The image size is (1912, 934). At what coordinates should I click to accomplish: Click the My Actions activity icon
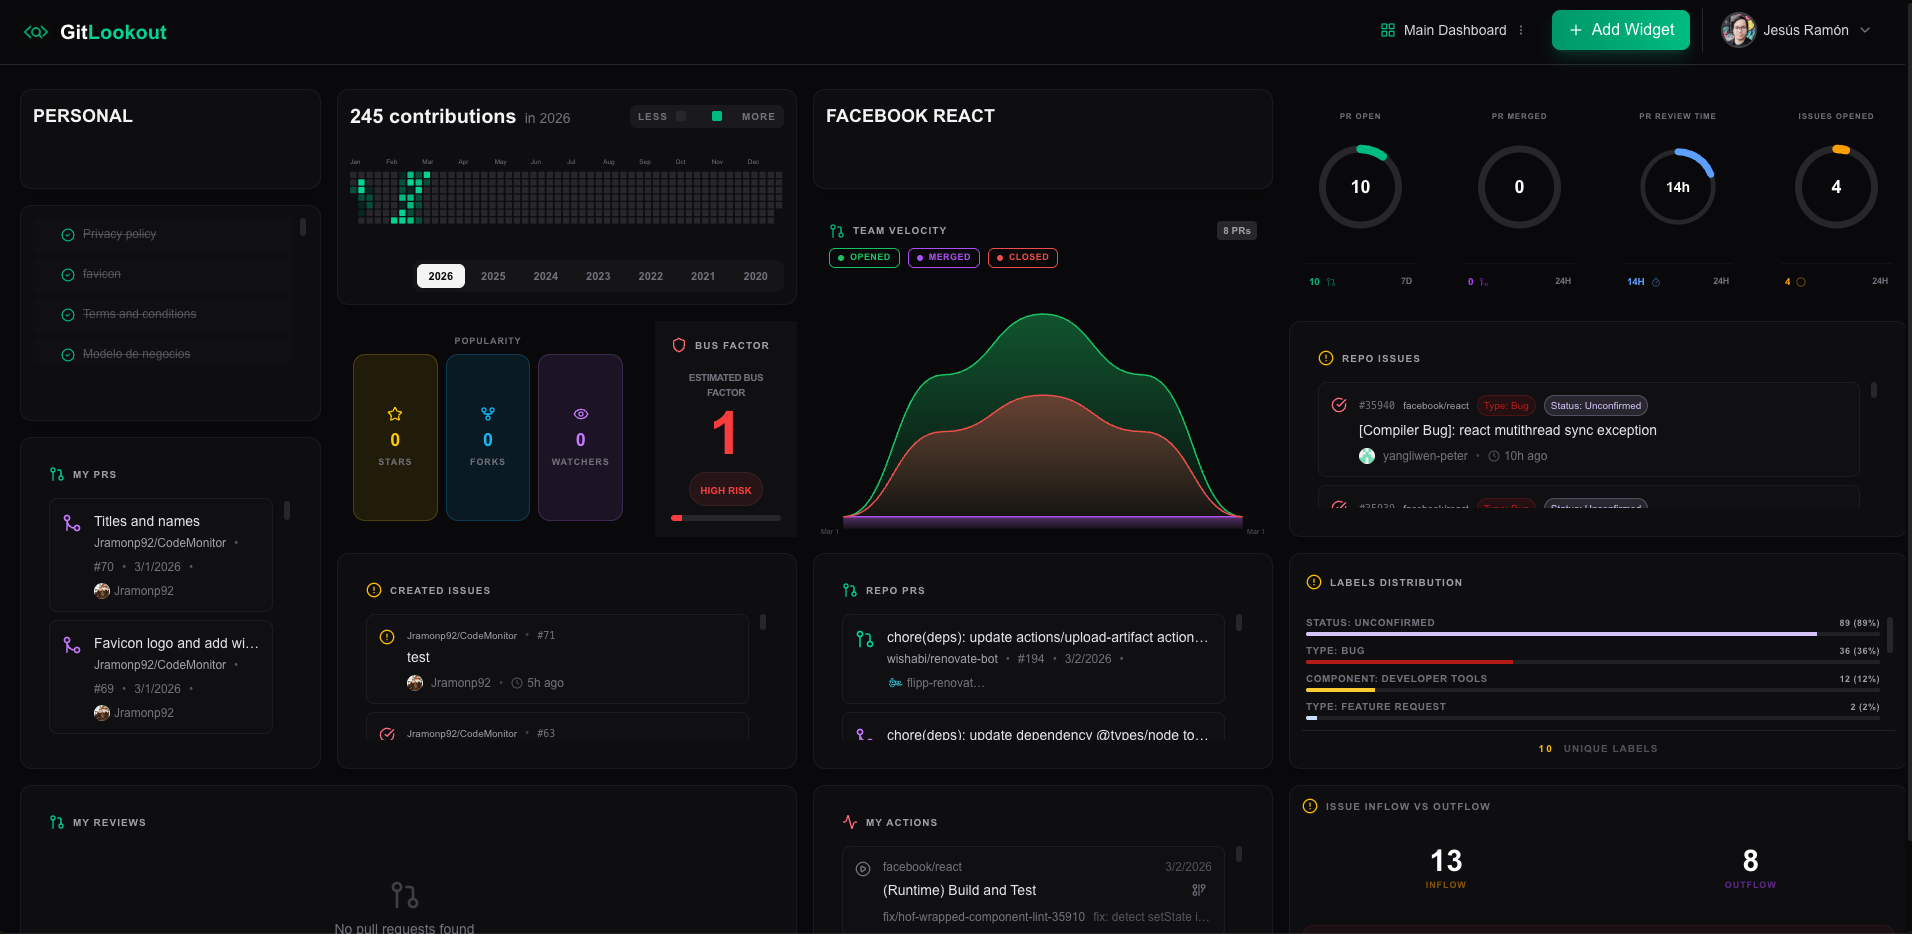point(850,822)
